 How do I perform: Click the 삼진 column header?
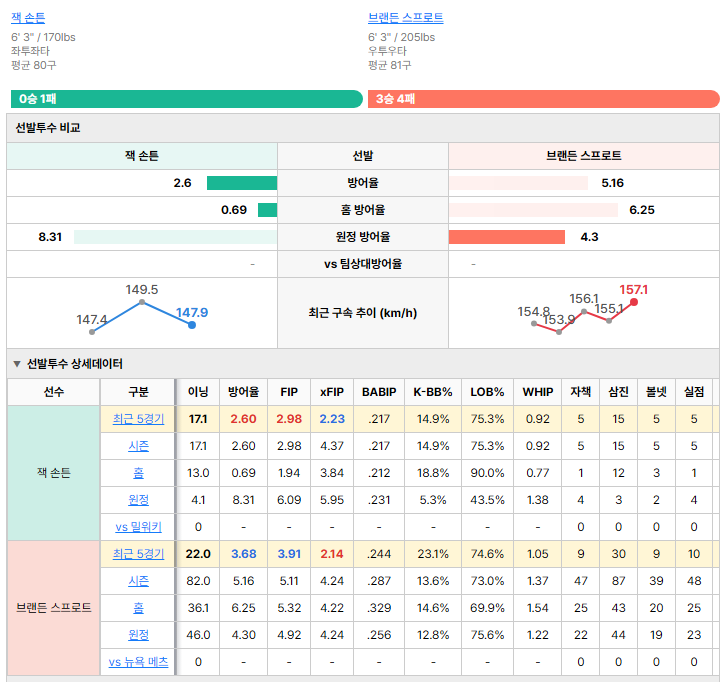click(x=619, y=392)
